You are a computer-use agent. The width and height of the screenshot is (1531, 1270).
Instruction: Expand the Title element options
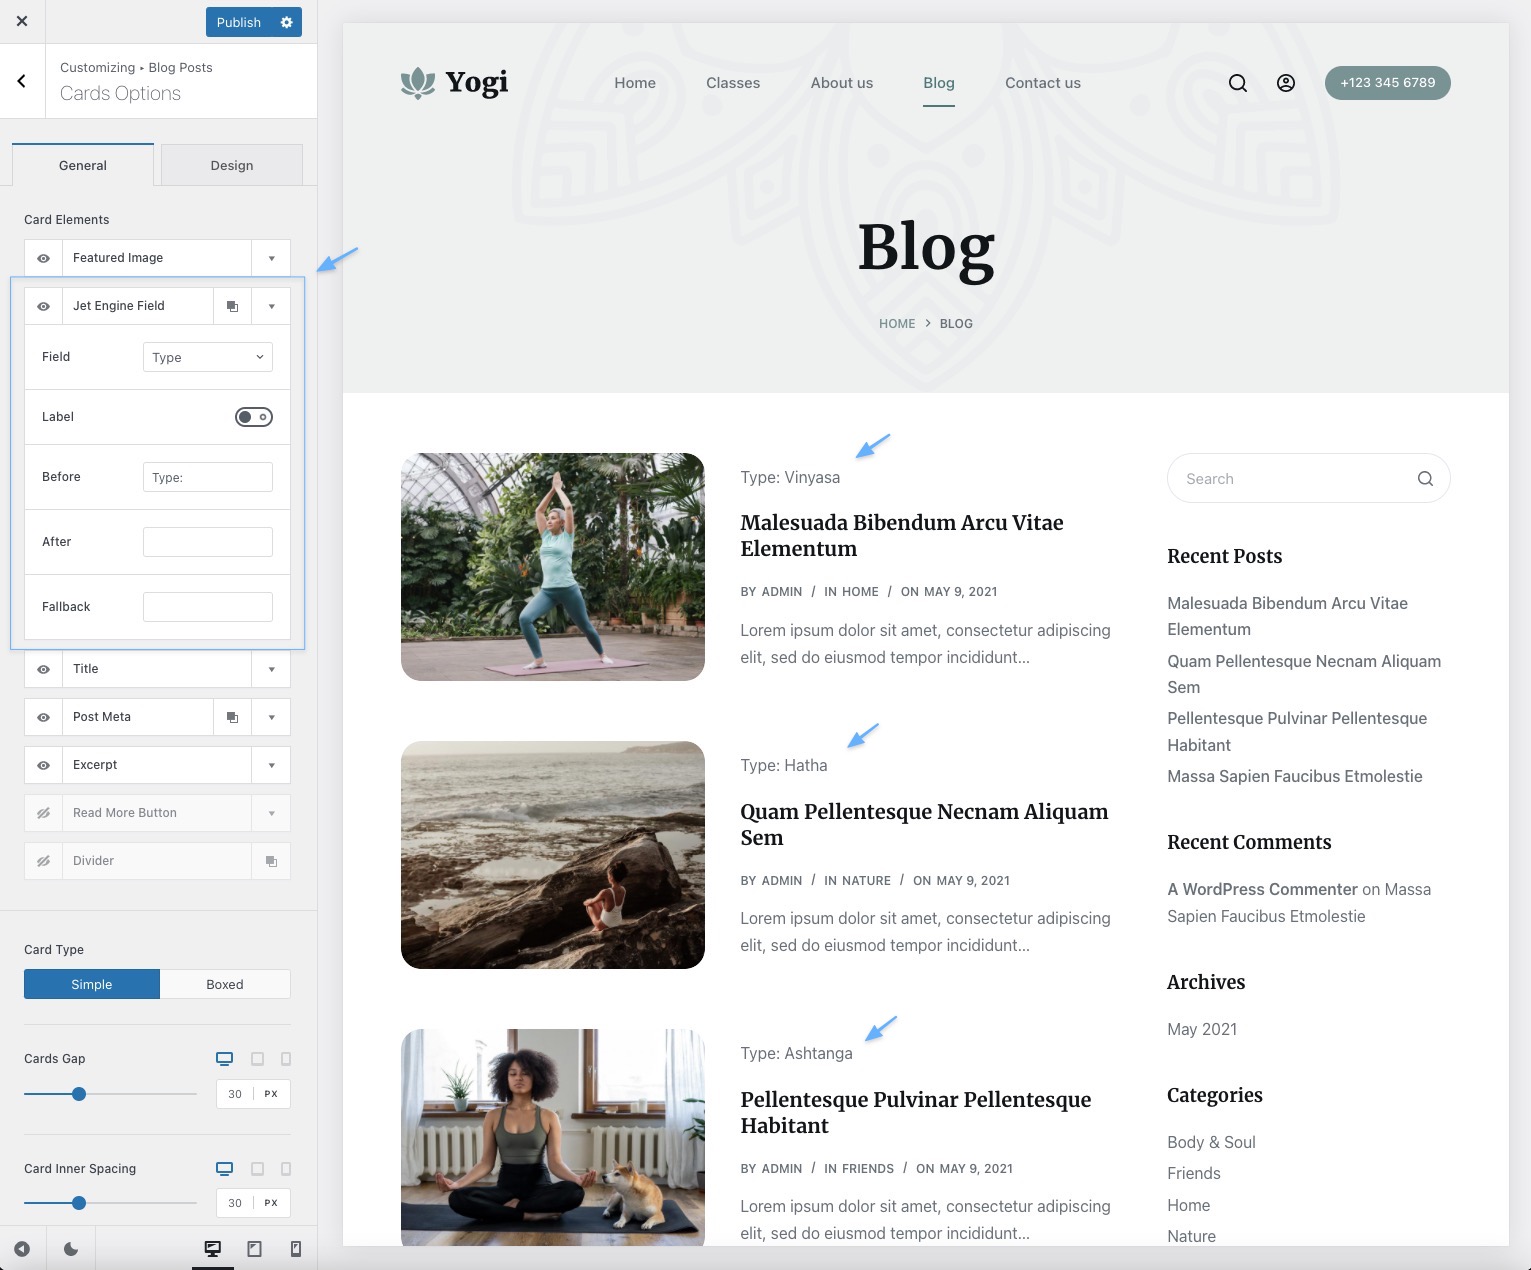pyautogui.click(x=270, y=668)
